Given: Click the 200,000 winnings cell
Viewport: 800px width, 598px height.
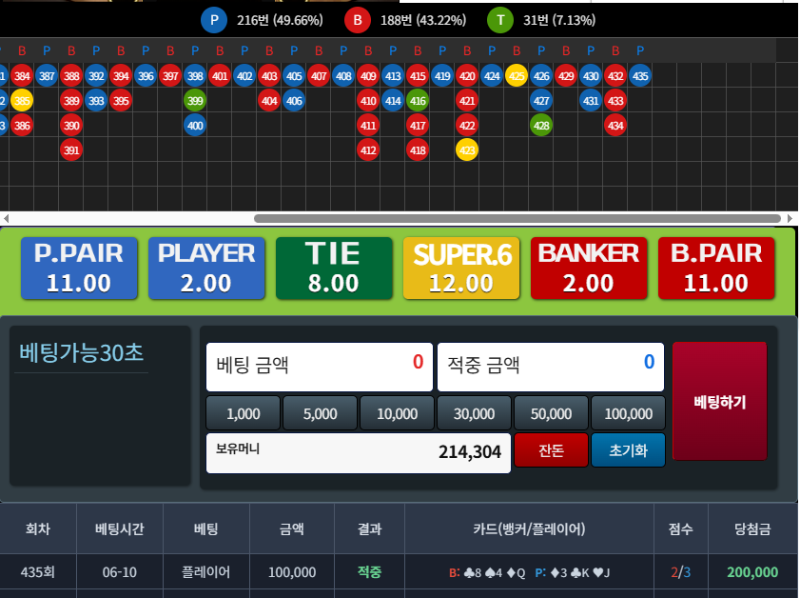Looking at the screenshot, I should 753,572.
